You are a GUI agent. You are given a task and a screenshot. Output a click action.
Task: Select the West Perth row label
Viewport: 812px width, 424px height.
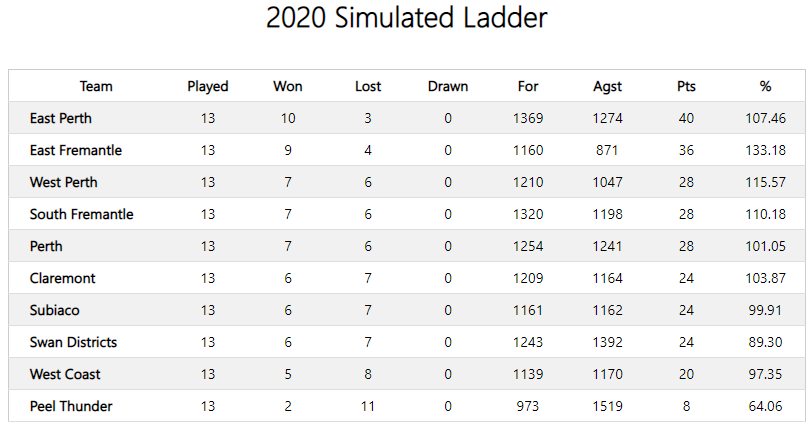coord(63,182)
